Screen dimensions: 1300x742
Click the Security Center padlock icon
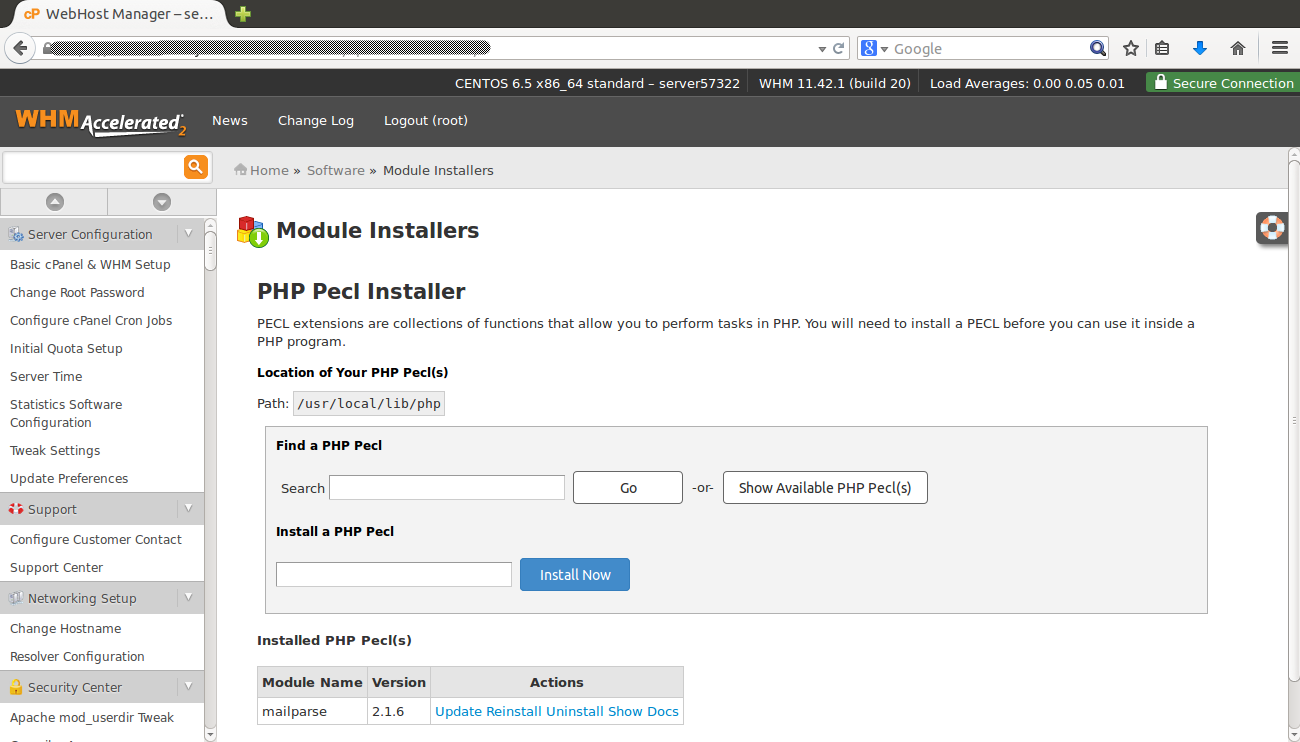click(16, 687)
